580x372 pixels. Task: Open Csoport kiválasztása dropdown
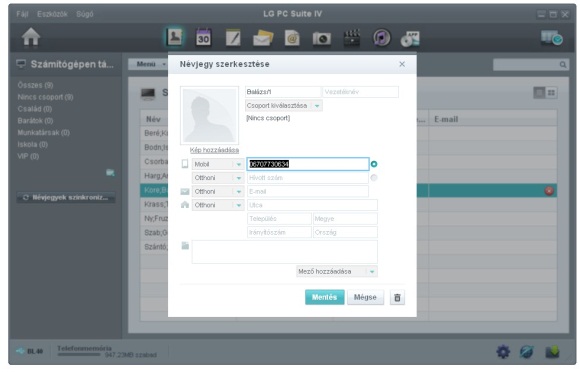point(283,105)
